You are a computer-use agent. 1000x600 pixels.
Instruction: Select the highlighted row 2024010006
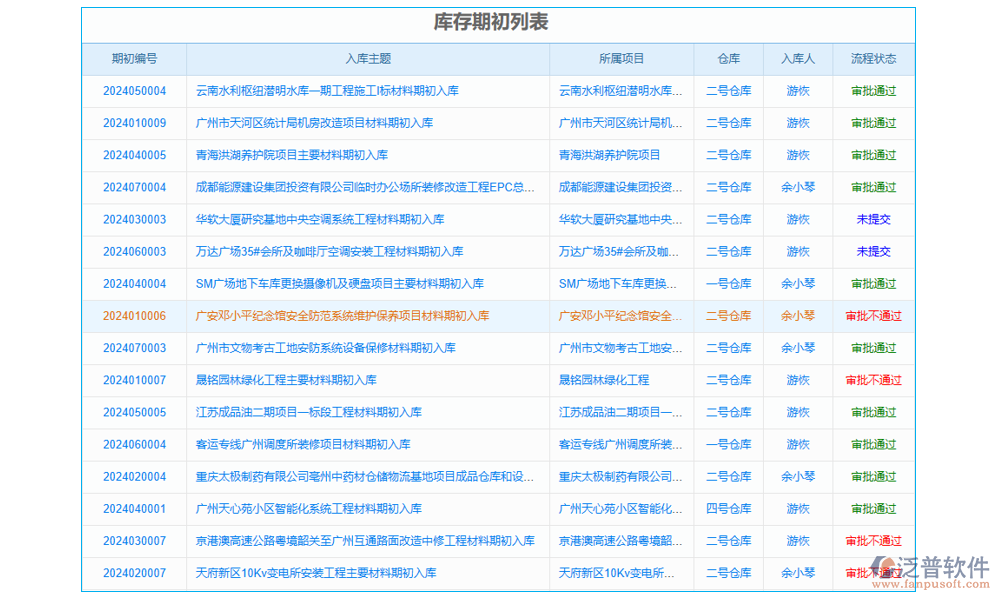point(137,316)
